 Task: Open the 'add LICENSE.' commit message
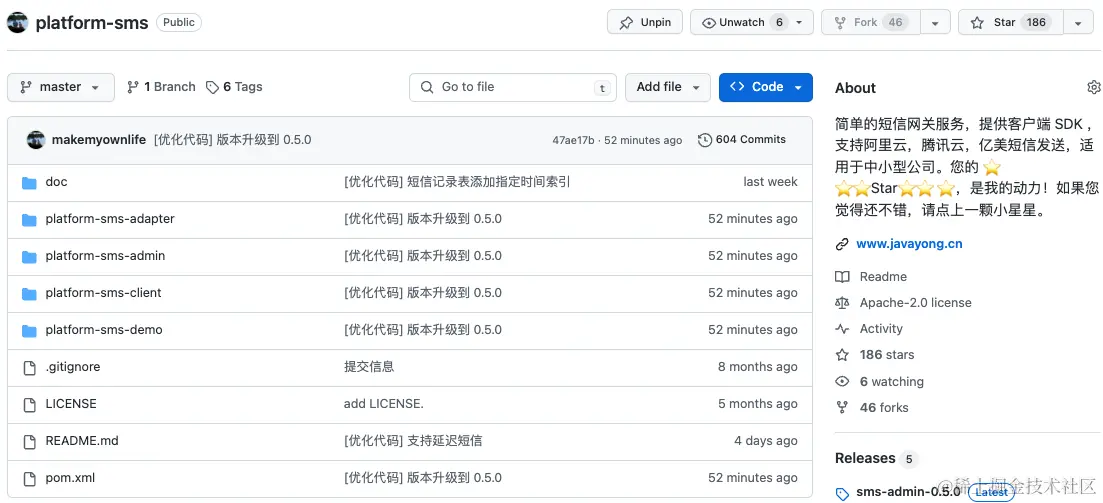click(383, 405)
